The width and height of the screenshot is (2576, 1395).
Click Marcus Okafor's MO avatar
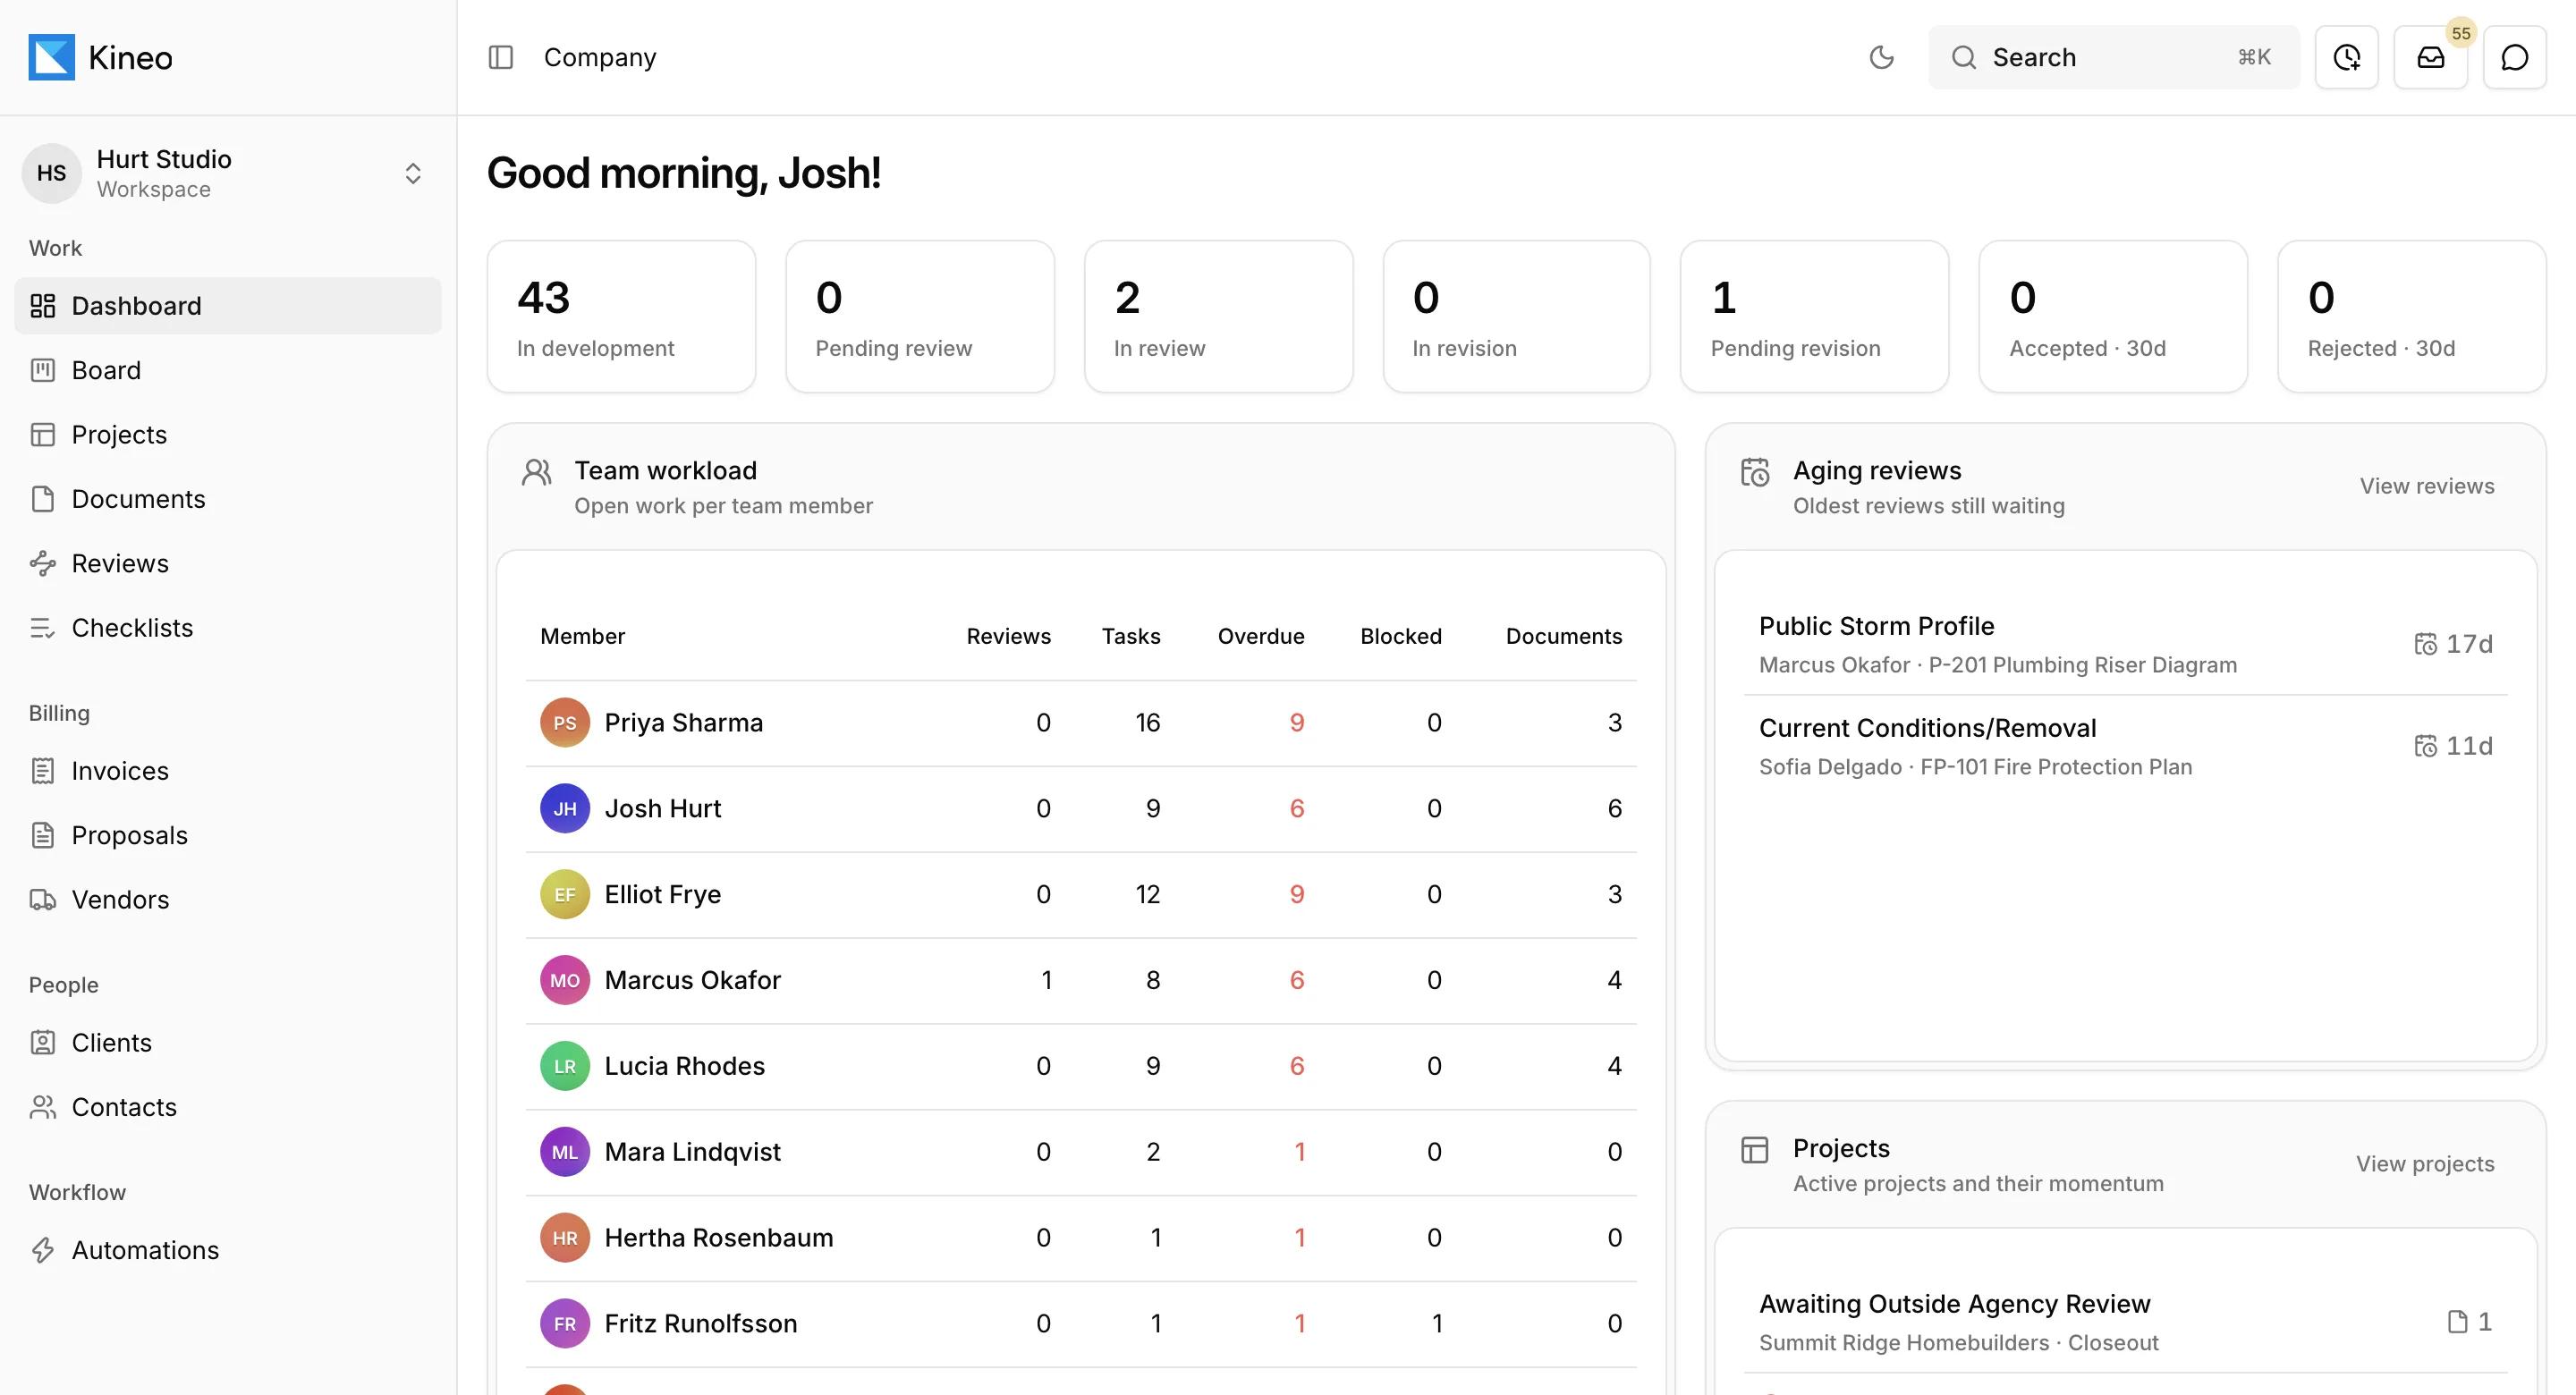tap(565, 981)
